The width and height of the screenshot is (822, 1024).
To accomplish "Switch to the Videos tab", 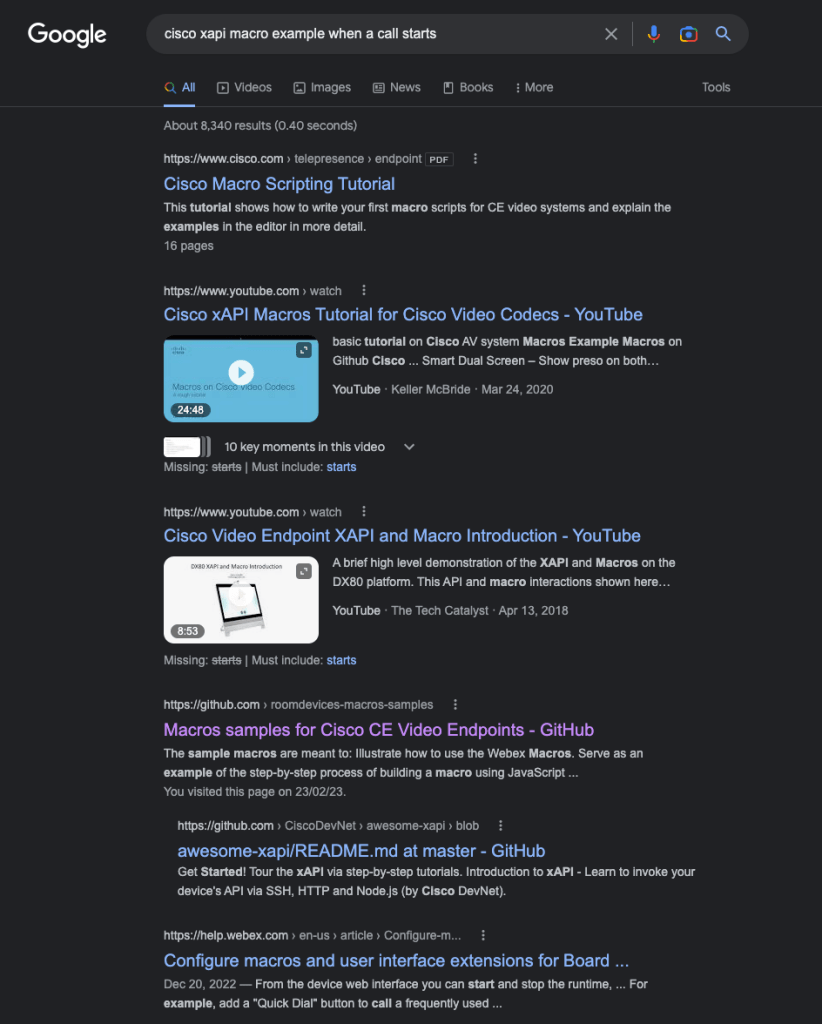I will coord(244,88).
